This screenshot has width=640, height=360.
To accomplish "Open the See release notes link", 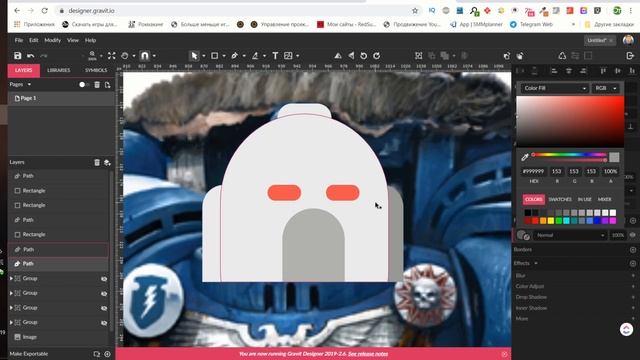I will click(x=368, y=354).
